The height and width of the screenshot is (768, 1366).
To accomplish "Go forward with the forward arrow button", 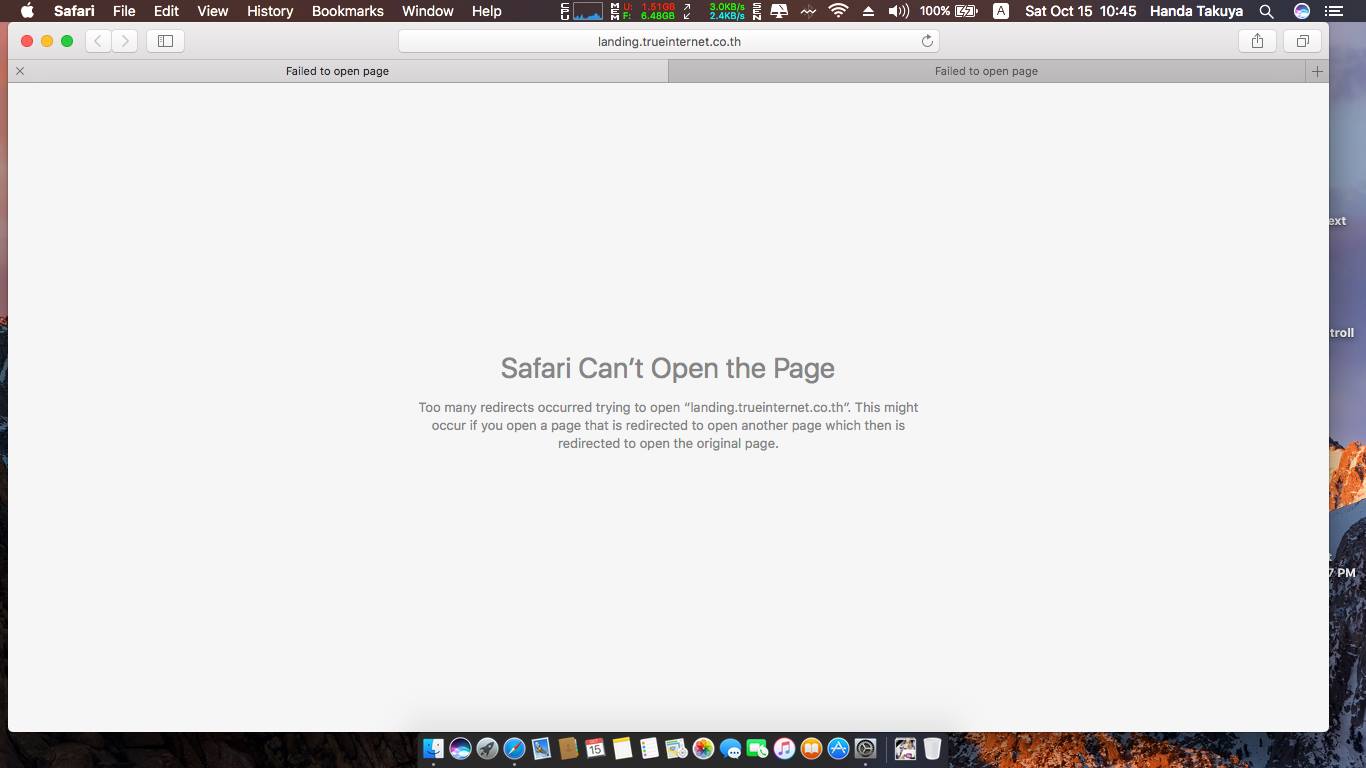I will point(125,41).
